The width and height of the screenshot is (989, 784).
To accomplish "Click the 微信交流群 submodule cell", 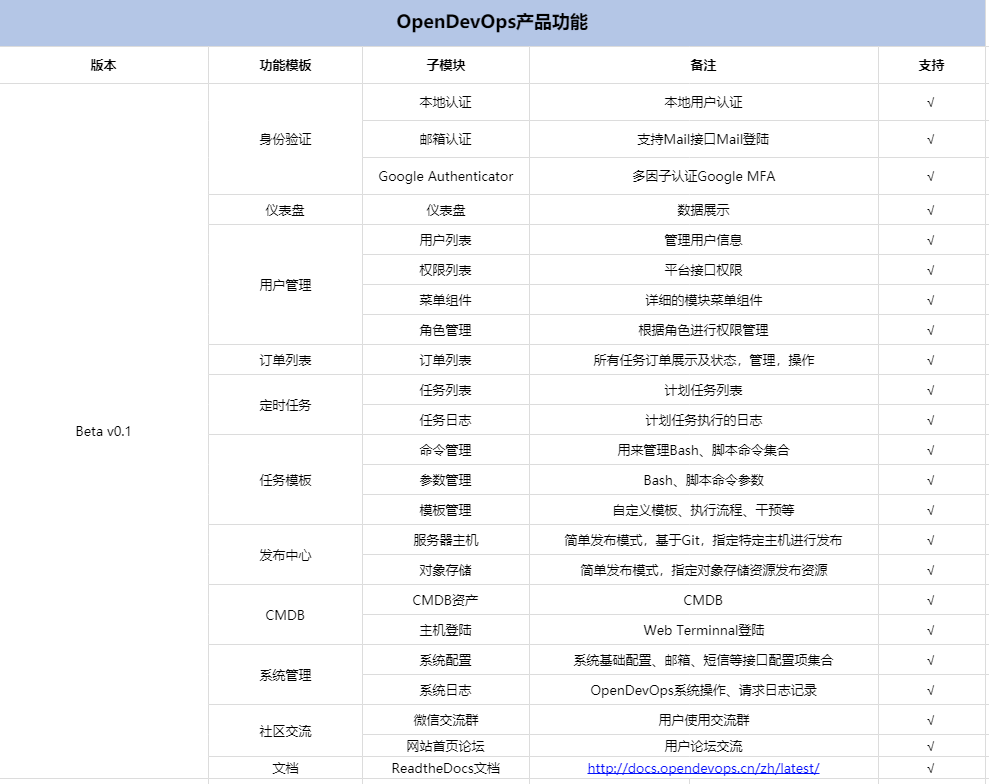I will 446,720.
